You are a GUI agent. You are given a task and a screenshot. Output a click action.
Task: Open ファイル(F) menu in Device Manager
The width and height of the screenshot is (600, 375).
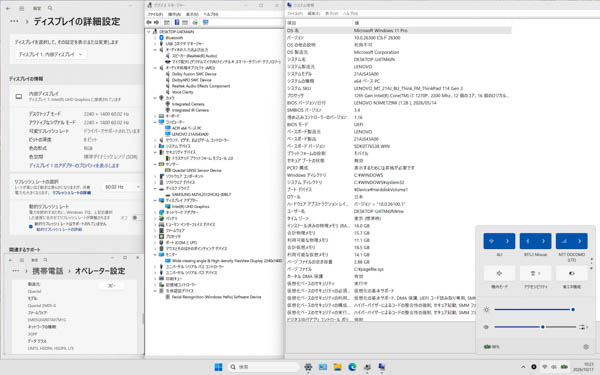[x=155, y=14]
